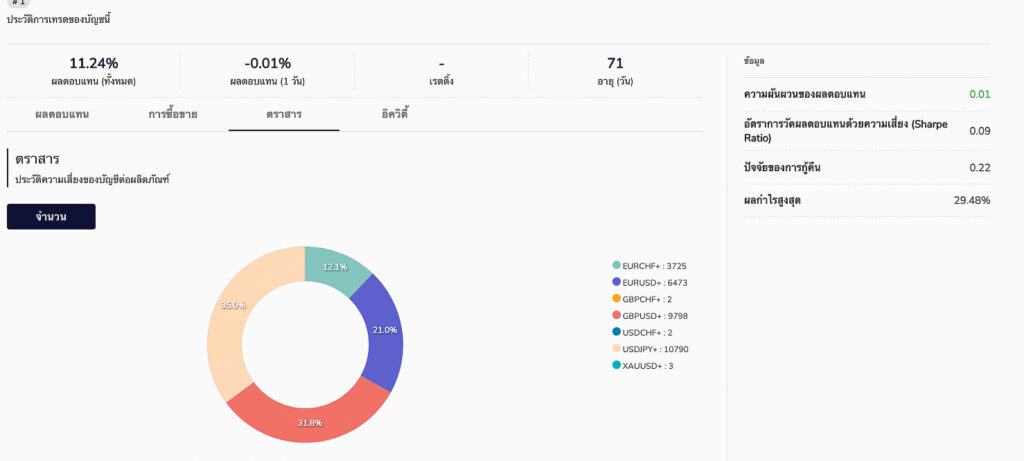The height and width of the screenshot is (461, 1024).
Task: Go to the อิควิตี้ tab
Action: point(395,114)
